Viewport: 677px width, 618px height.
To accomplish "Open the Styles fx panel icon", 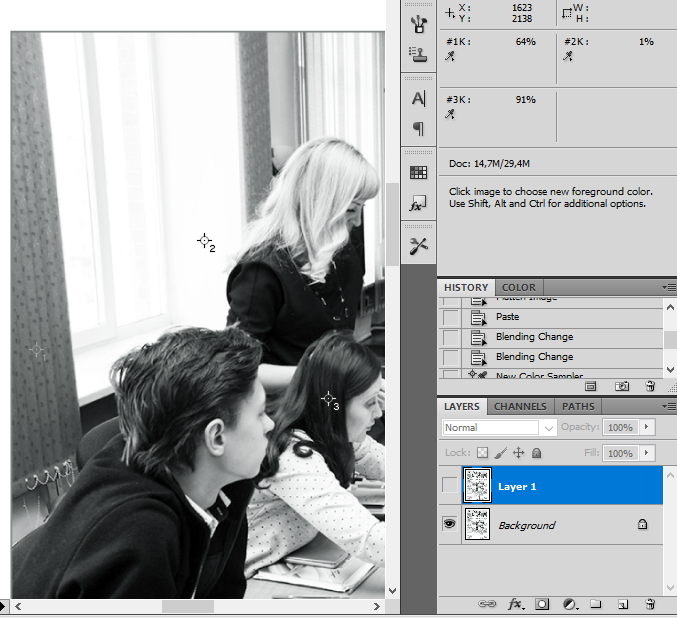I will click(x=418, y=203).
